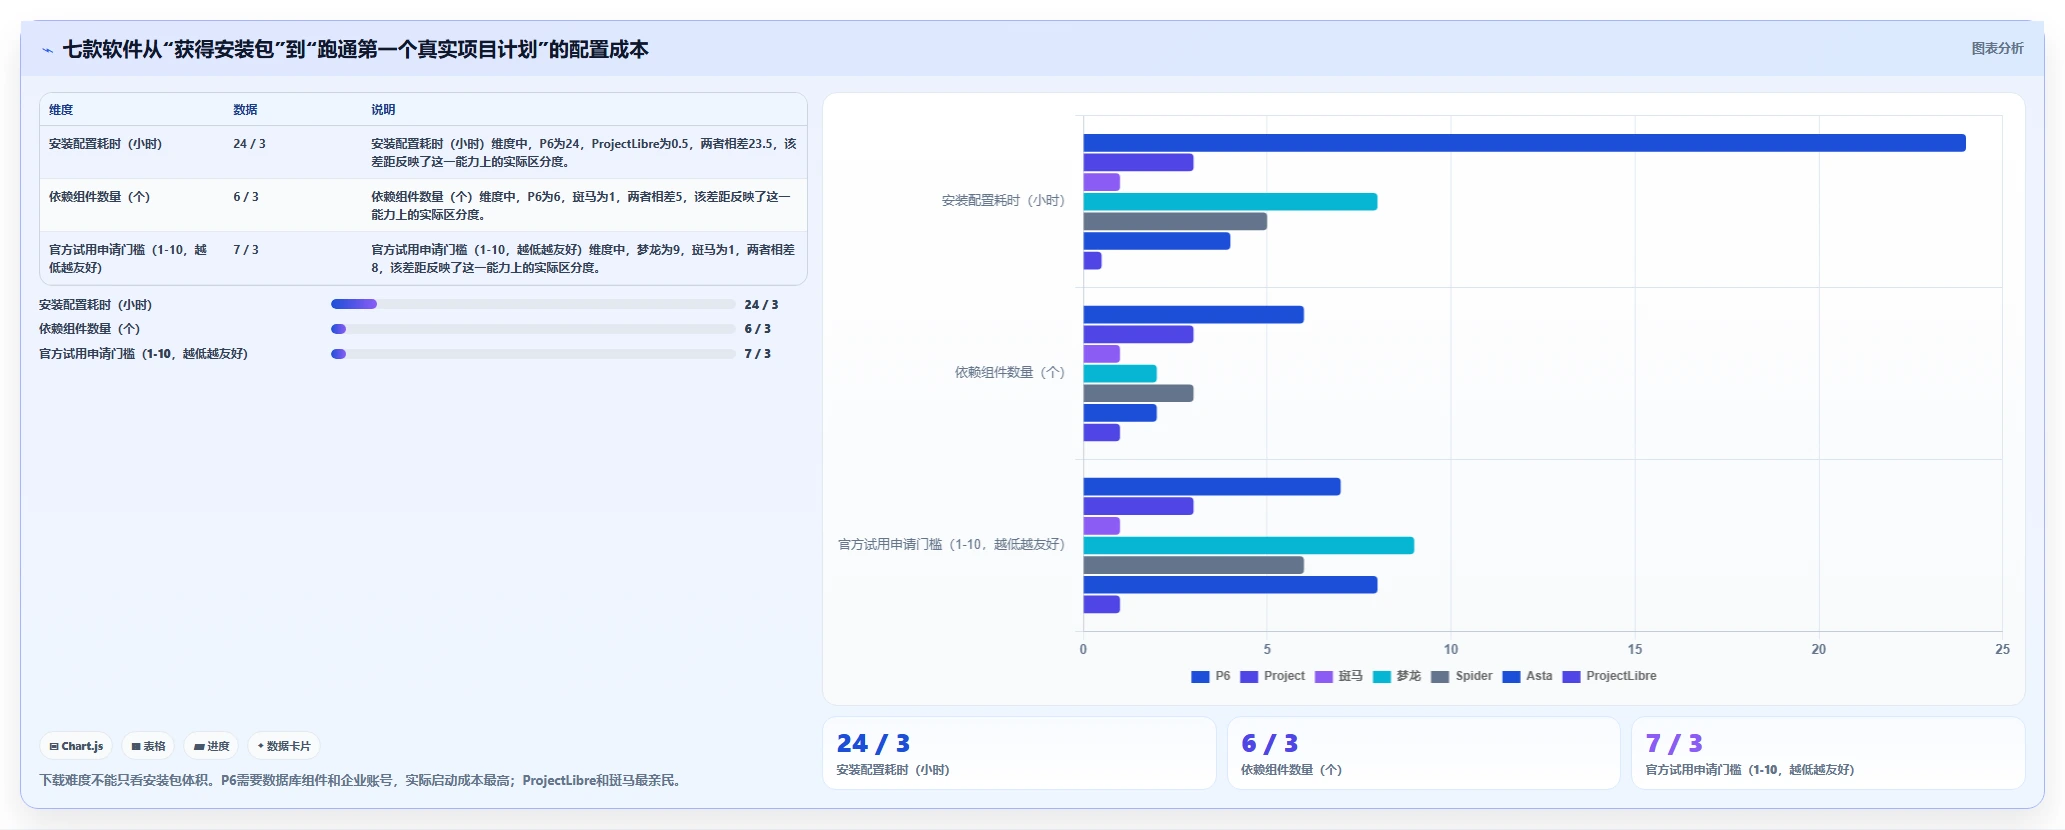
Task: Click the Spider gray bar in 官方试用申请门槛 group
Action: coord(1193,565)
